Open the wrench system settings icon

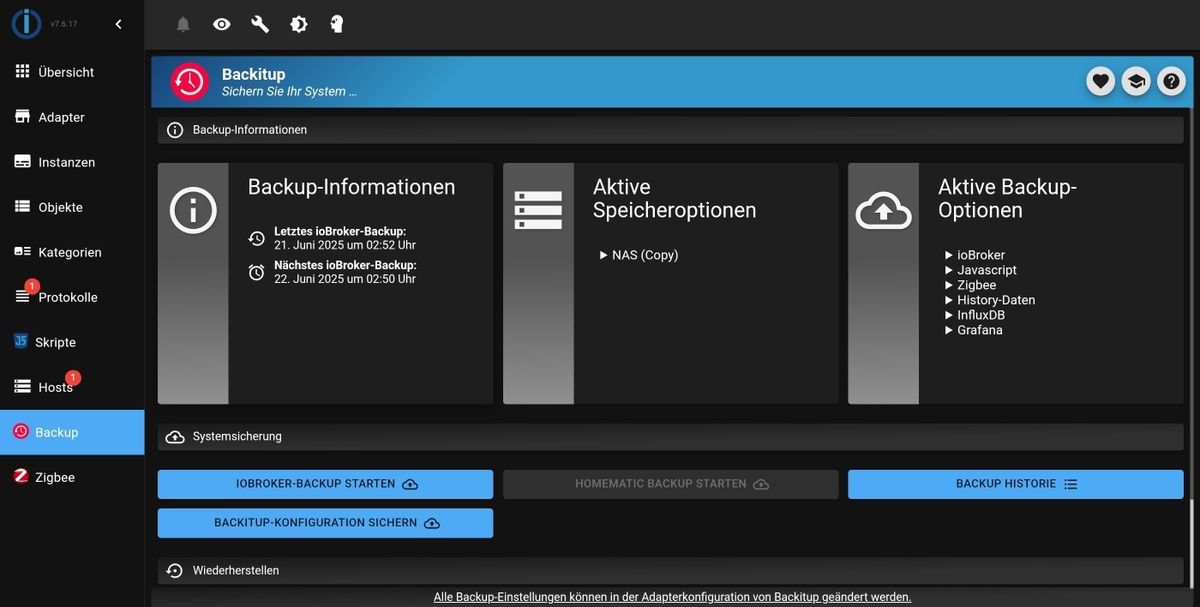(260, 24)
